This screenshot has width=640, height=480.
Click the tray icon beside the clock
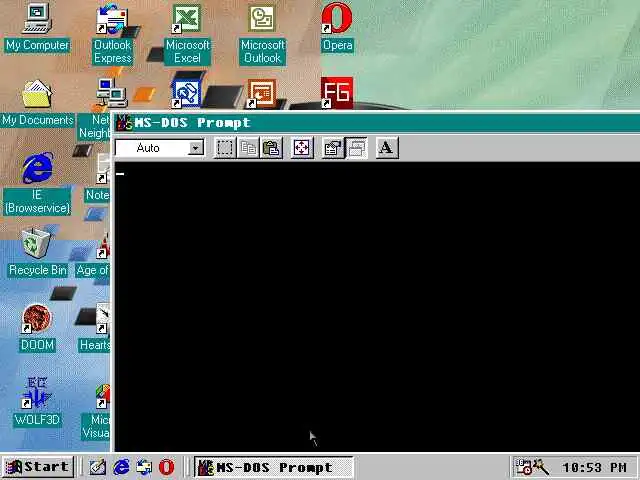[541, 467]
